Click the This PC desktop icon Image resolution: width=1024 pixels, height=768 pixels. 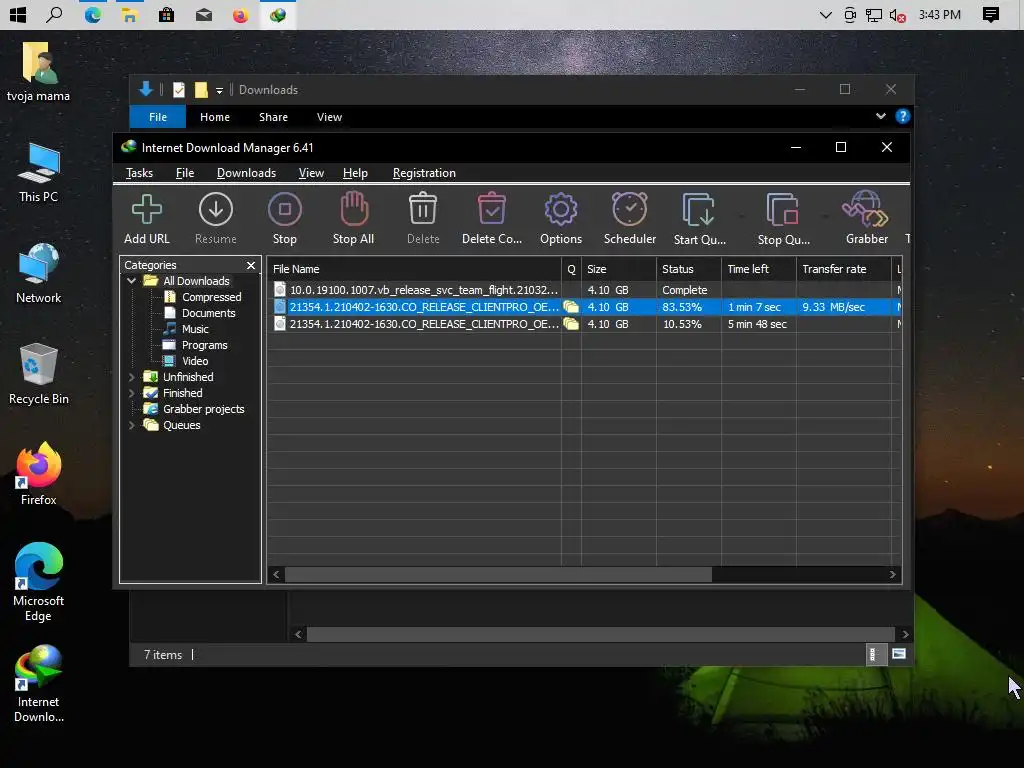[38, 173]
